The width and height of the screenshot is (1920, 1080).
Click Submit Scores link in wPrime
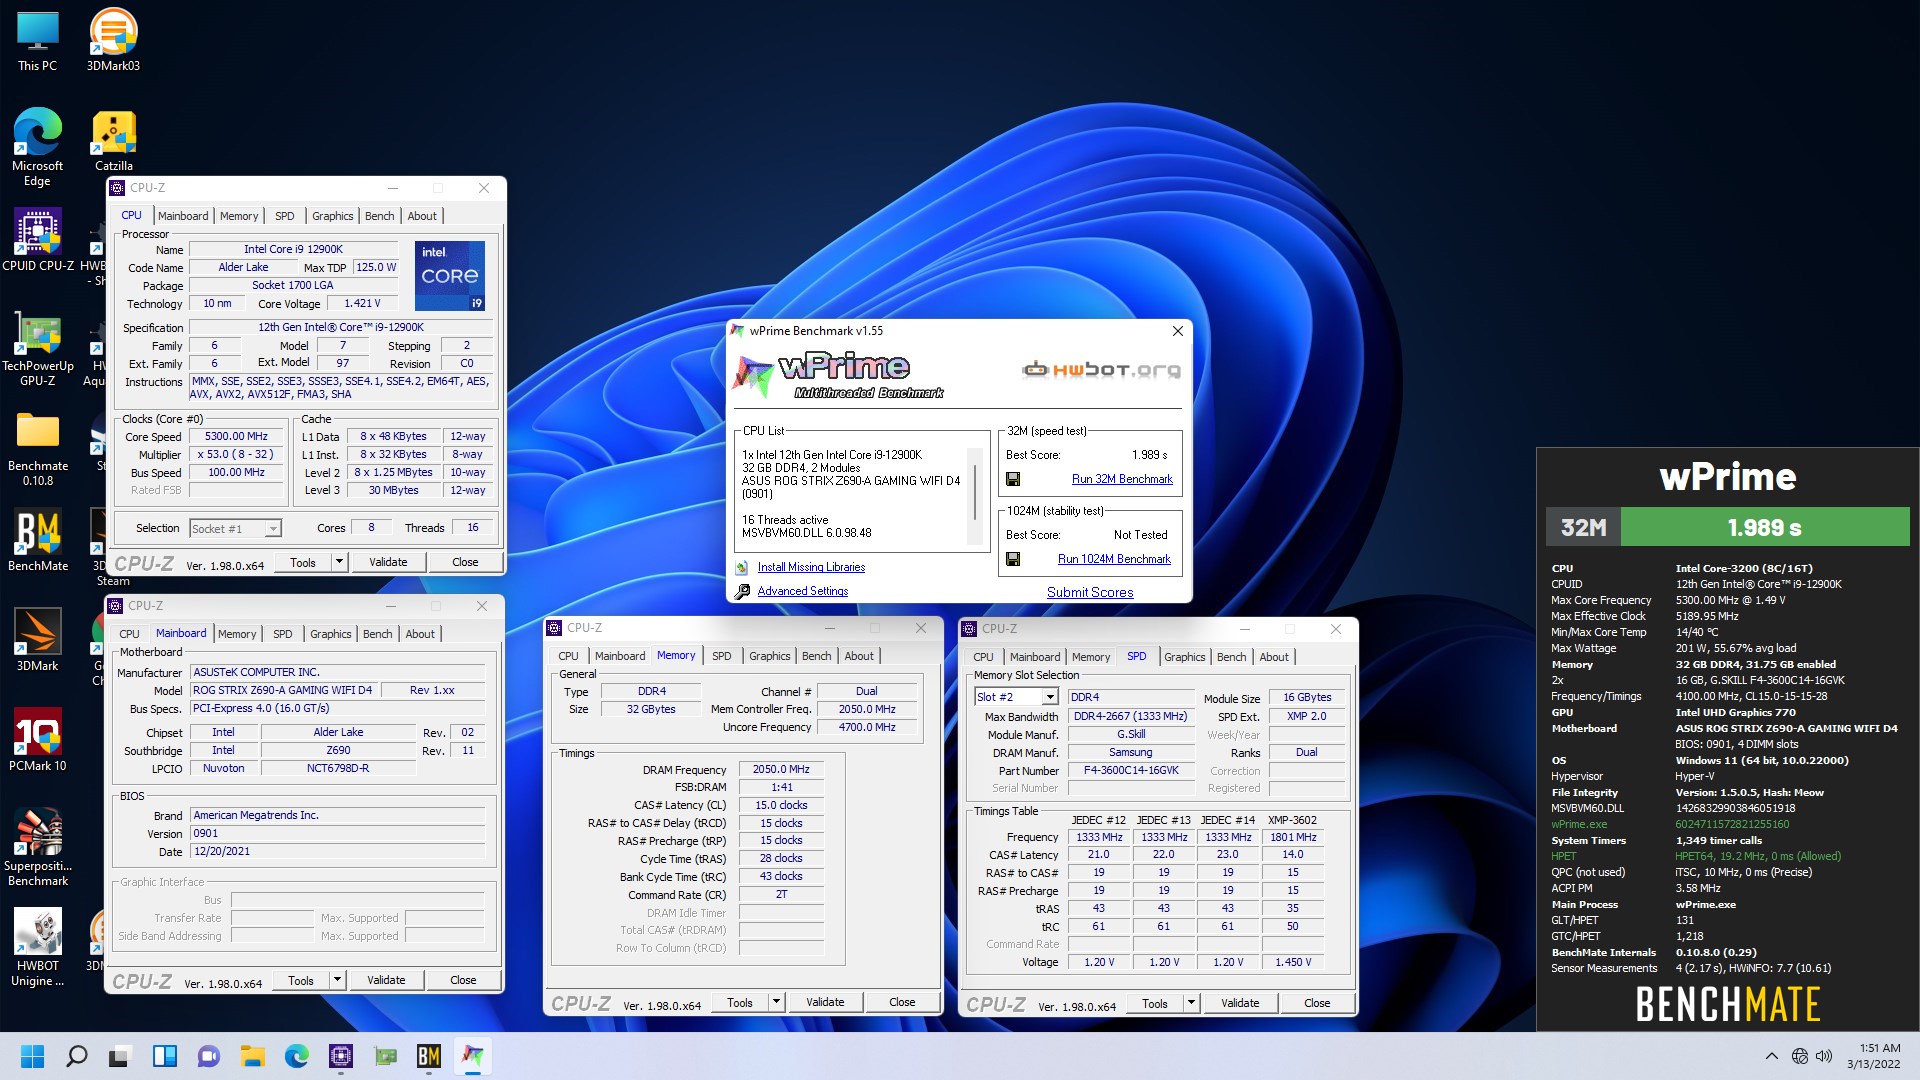1090,592
